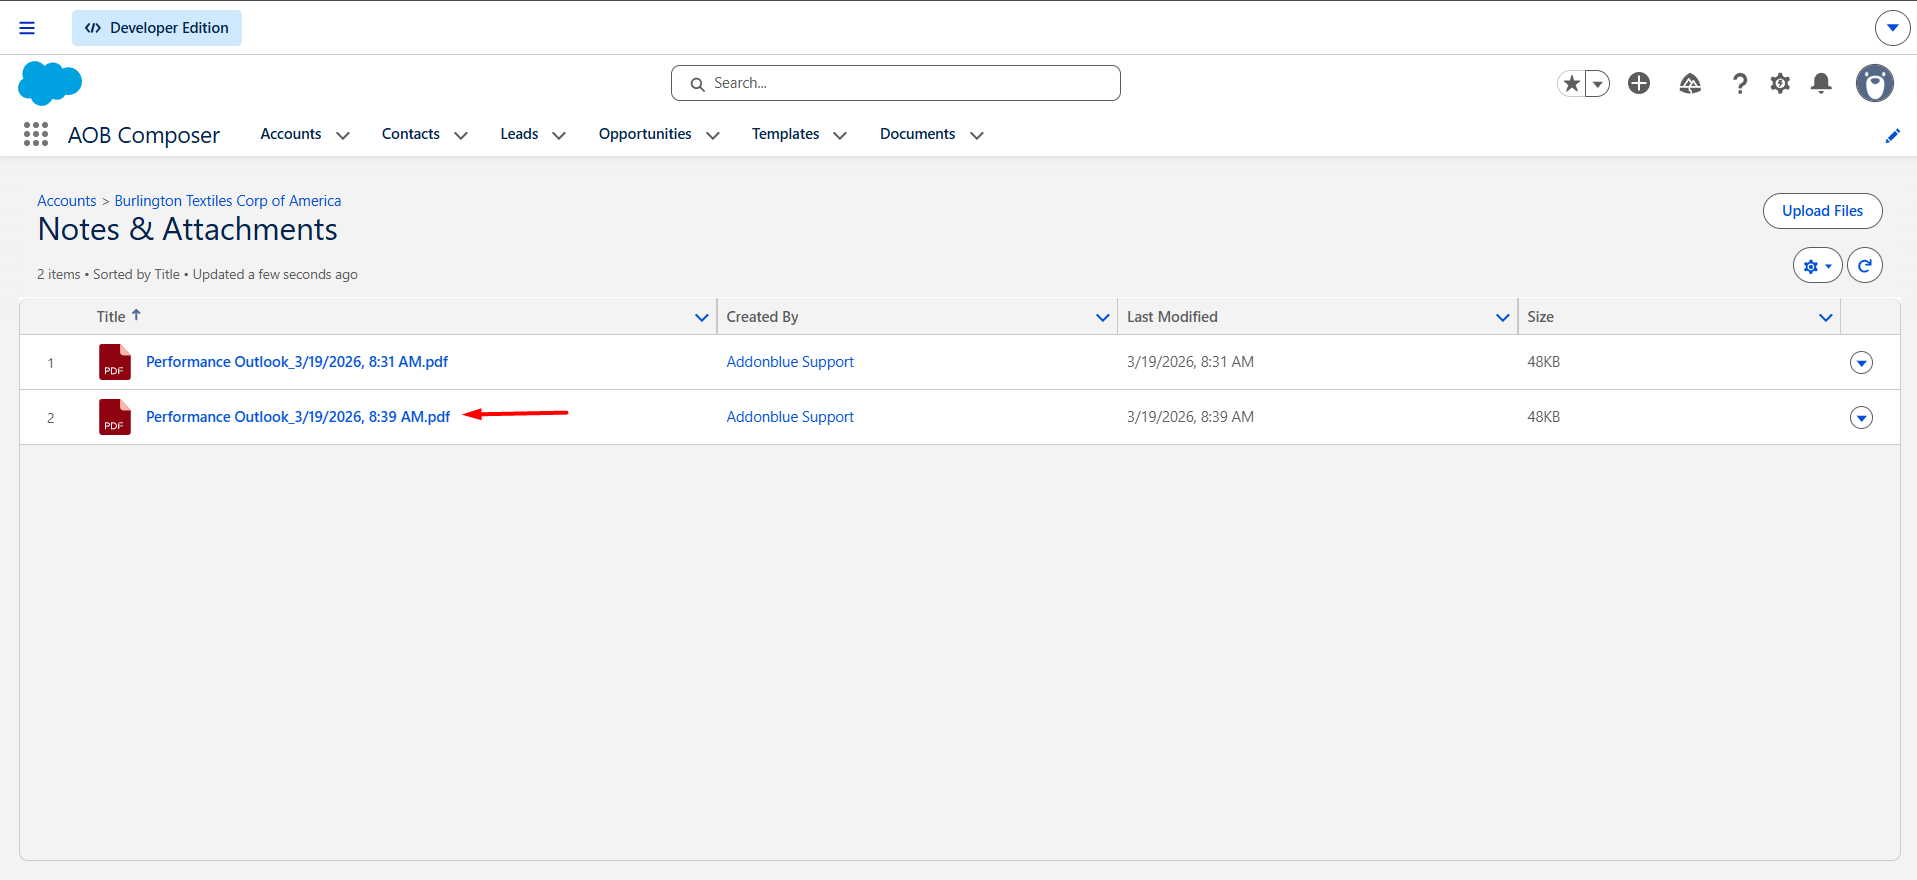Image resolution: width=1917 pixels, height=880 pixels.
Task: Open Size column actions chevron
Action: (1826, 317)
